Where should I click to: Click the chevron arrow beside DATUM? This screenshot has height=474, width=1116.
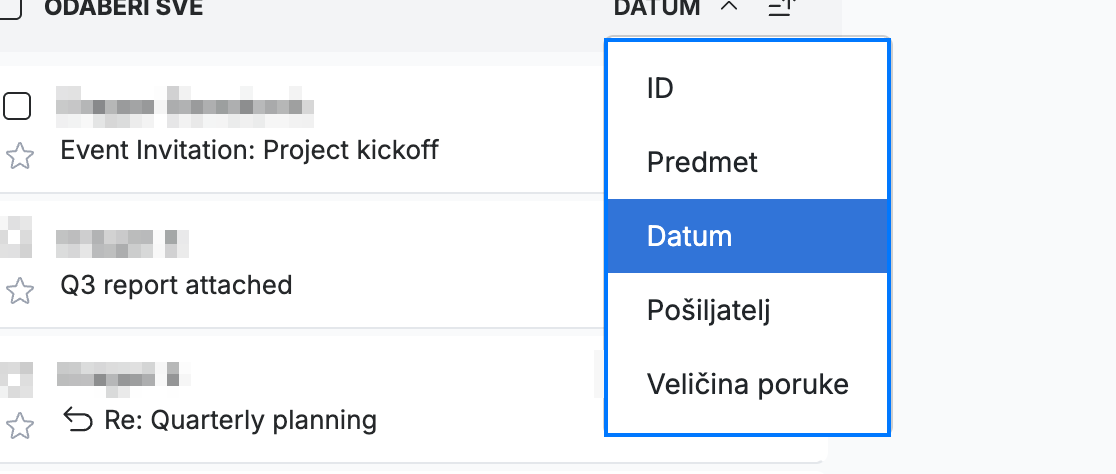(729, 7)
